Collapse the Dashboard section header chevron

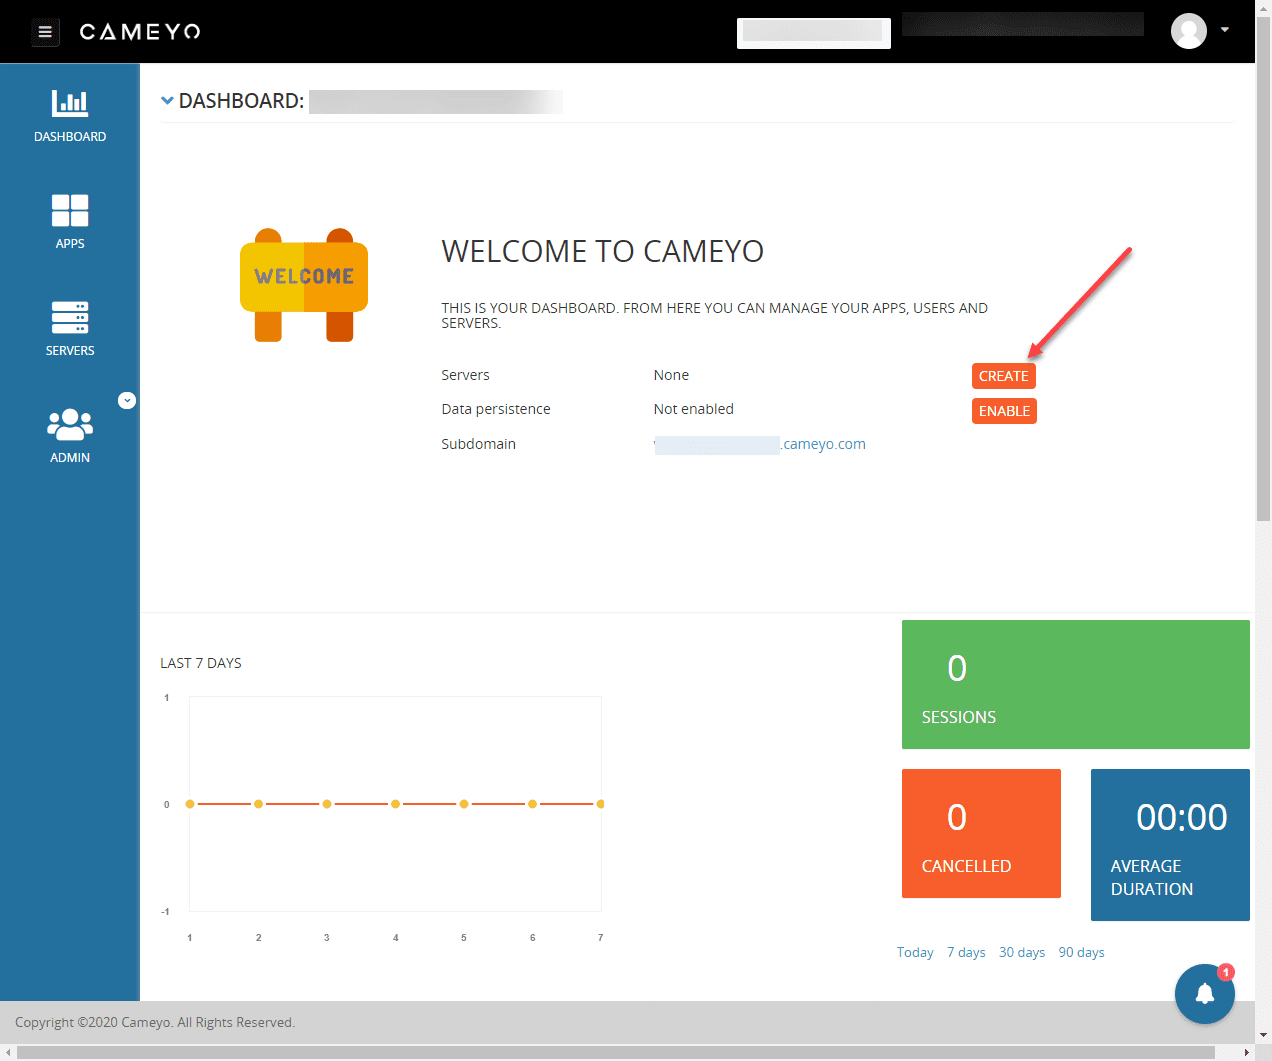click(167, 100)
